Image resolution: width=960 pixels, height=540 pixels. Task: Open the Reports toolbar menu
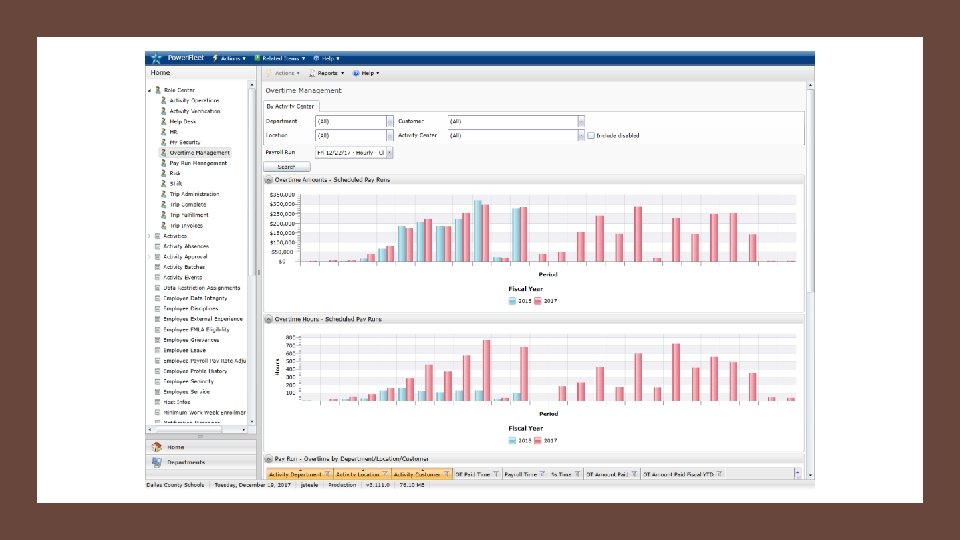[326, 73]
